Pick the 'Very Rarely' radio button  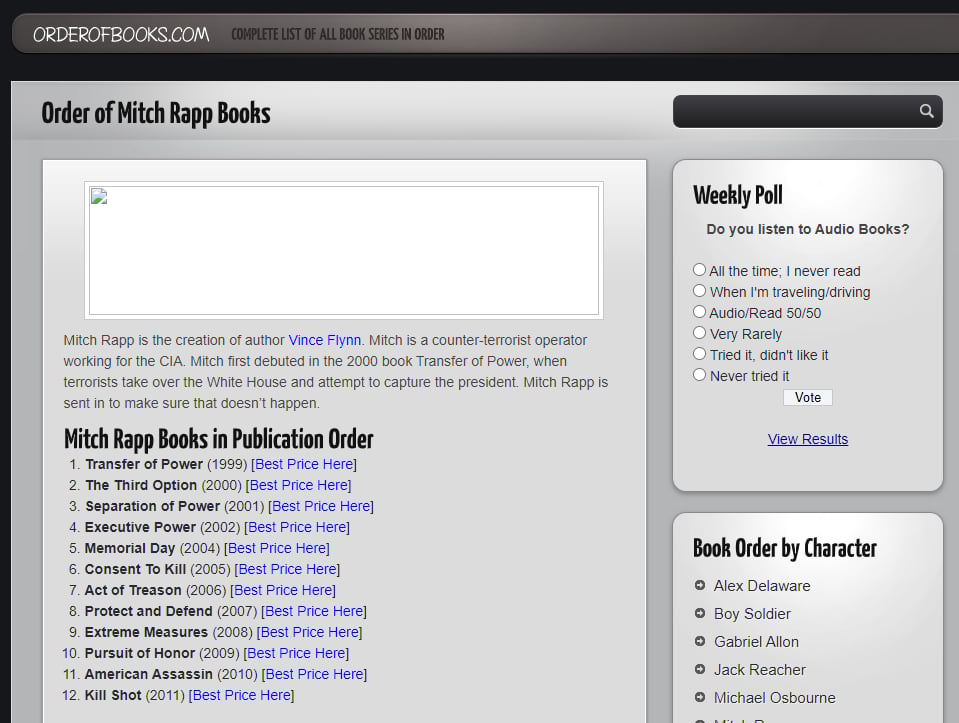point(699,333)
